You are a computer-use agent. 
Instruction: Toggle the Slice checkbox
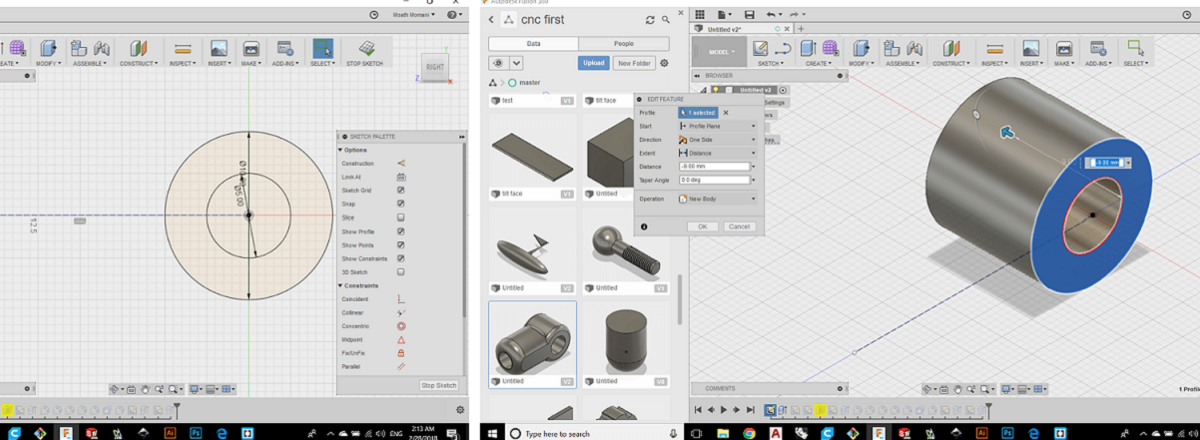(x=401, y=216)
